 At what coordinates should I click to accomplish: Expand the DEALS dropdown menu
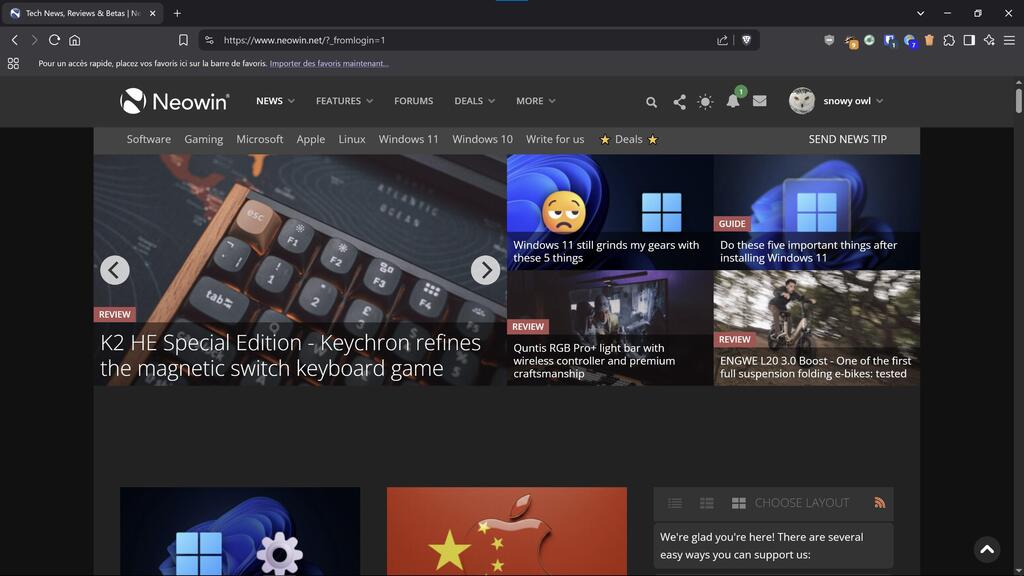click(474, 101)
